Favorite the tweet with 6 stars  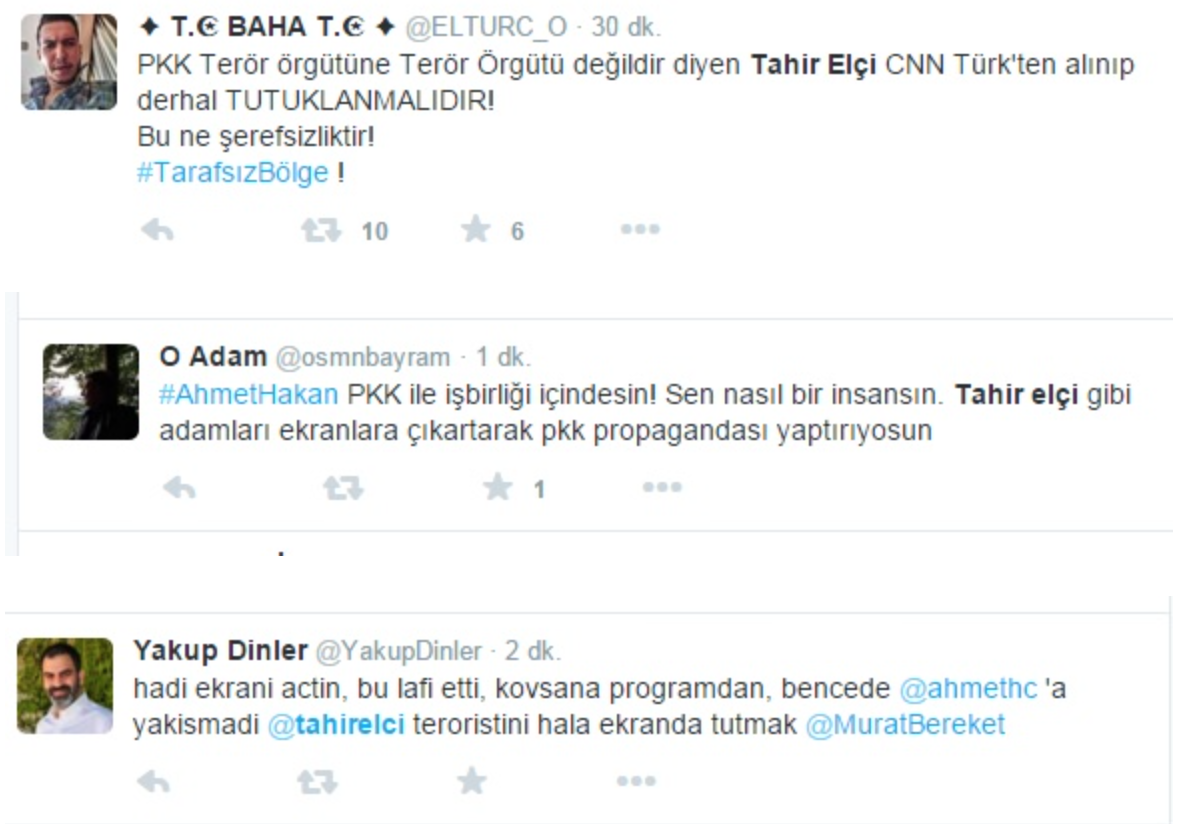(x=476, y=229)
